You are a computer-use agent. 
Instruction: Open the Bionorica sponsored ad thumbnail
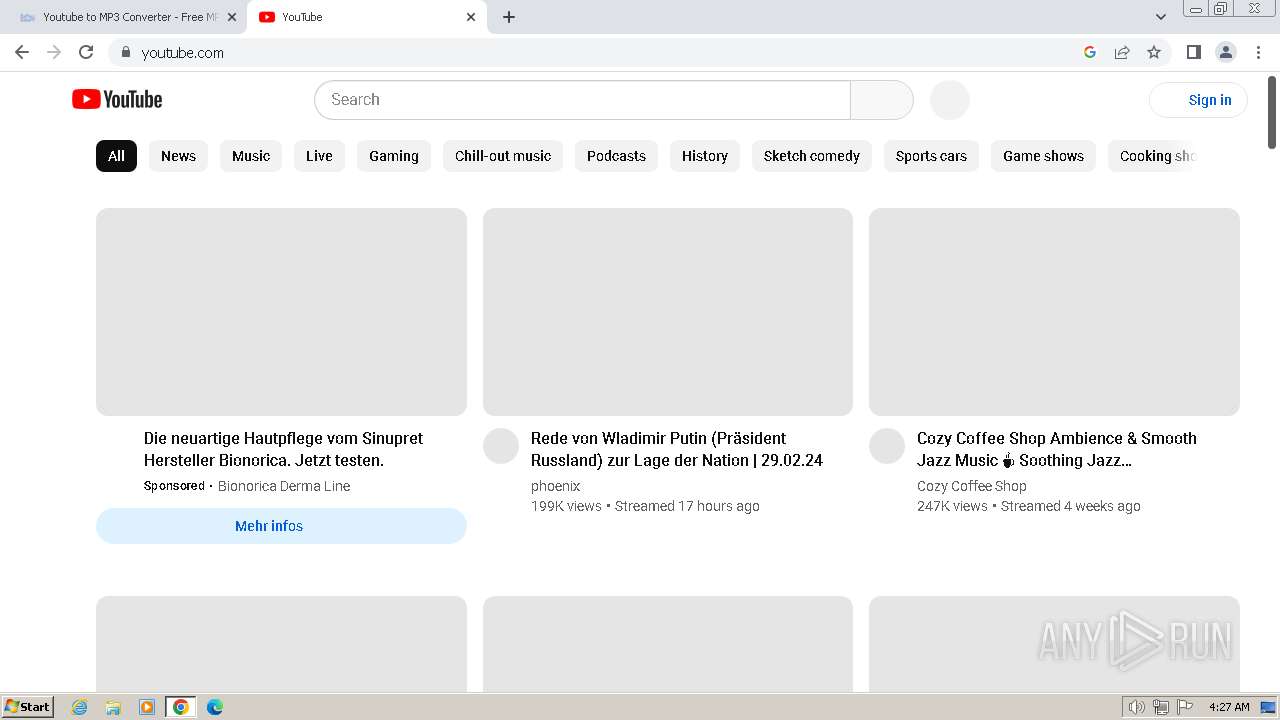pos(281,312)
